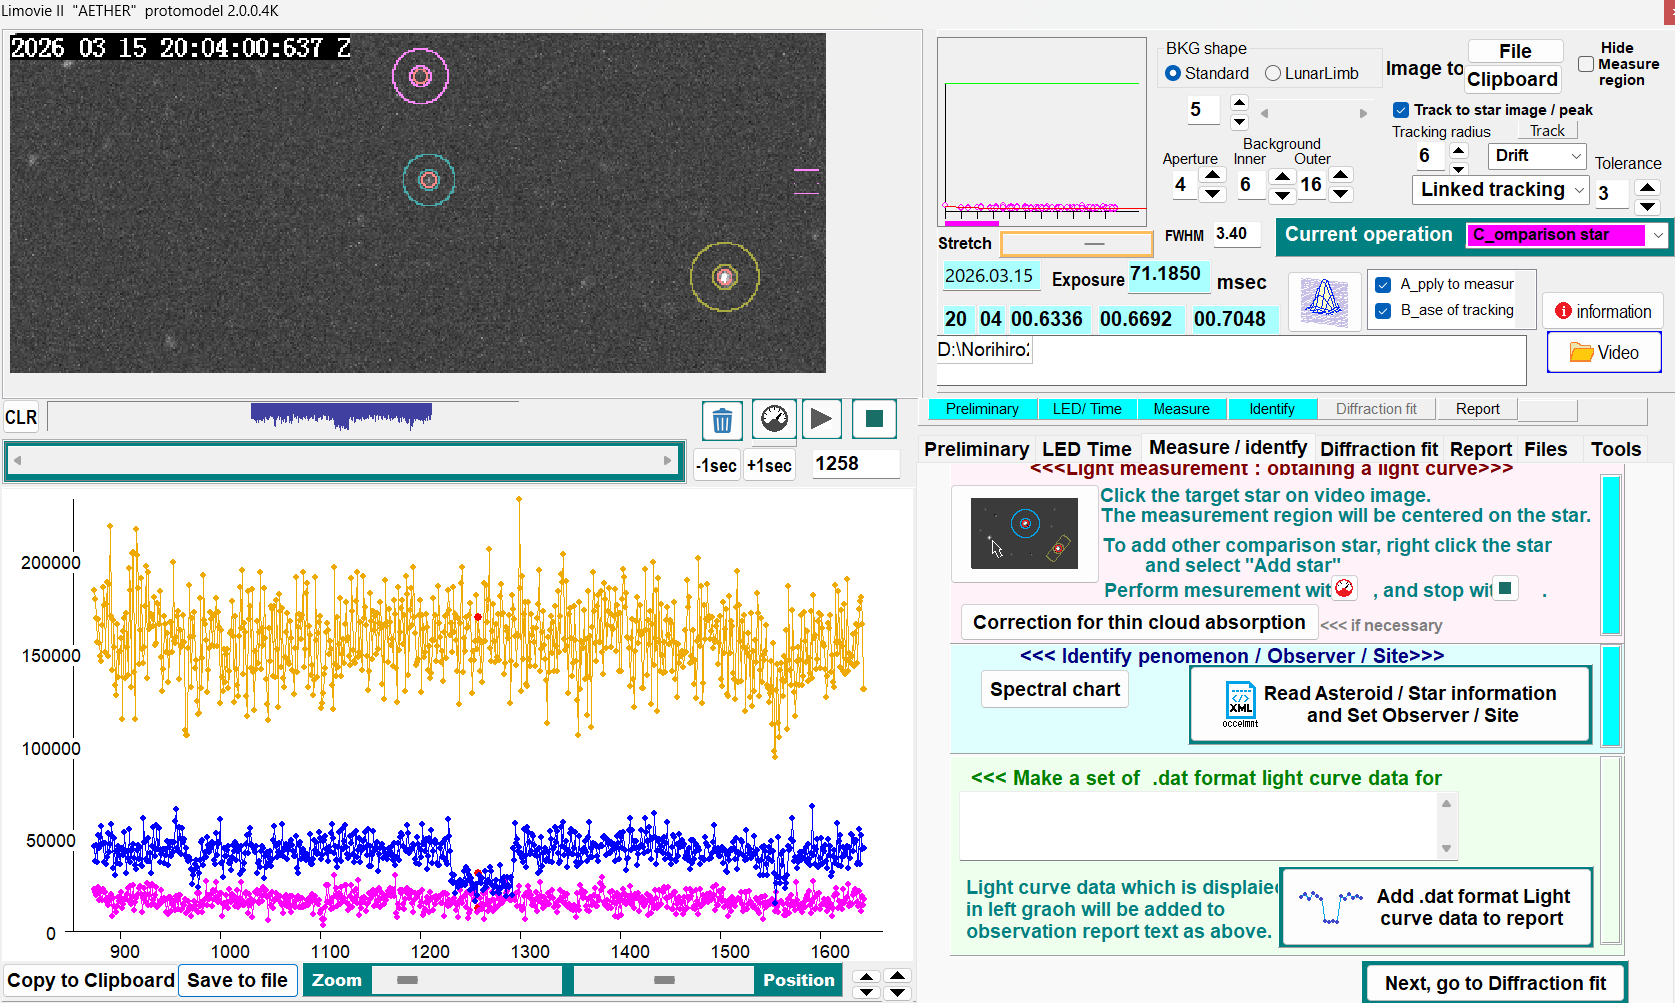This screenshot has height=1003, width=1675.
Task: Start measurement with the gauge icon
Action: pos(774,419)
